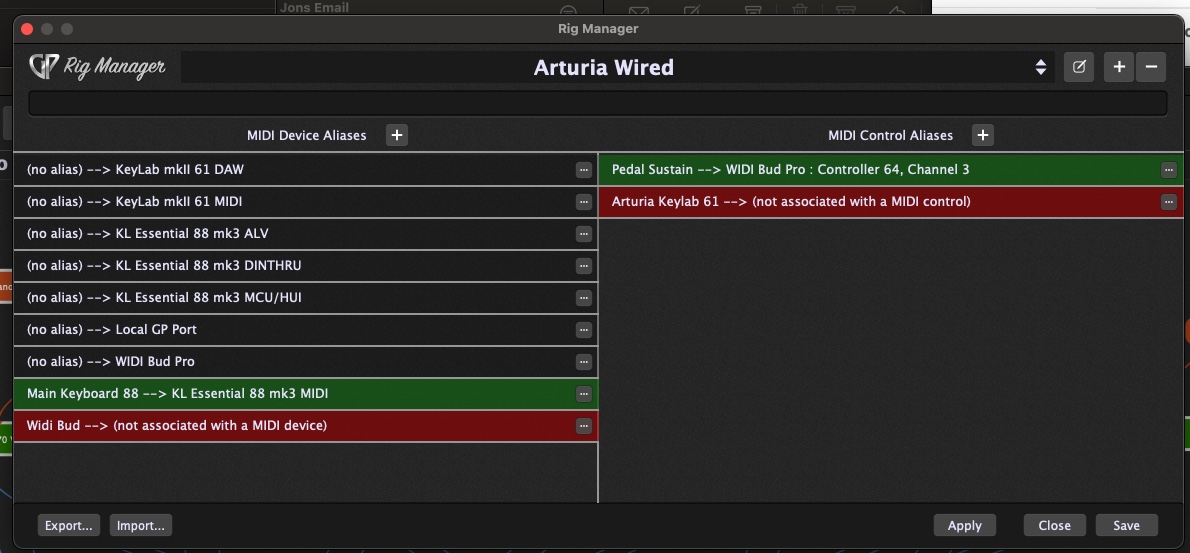Screen dimensions: 1190x553
Task: Click the MIDI Device Aliases heading
Action: 307,135
